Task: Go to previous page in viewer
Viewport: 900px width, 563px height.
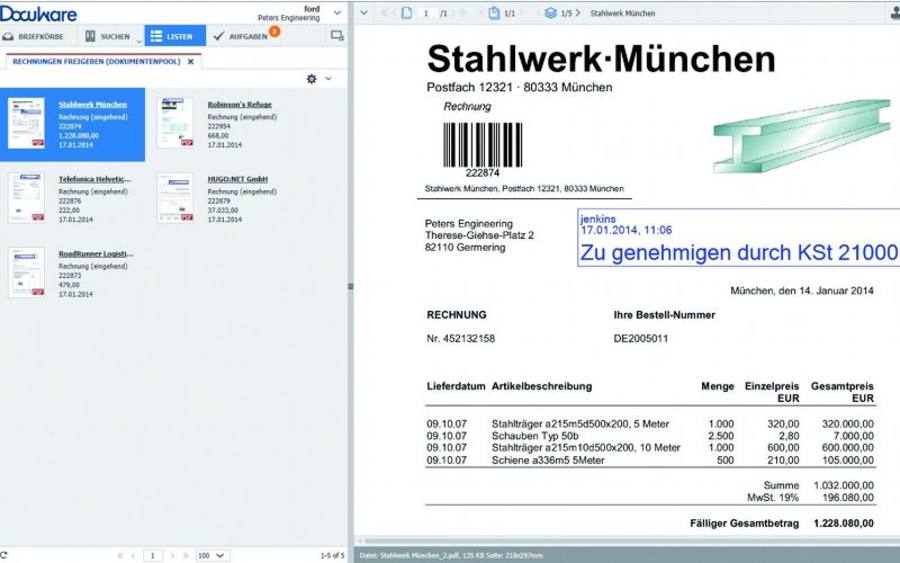Action: click(x=395, y=13)
